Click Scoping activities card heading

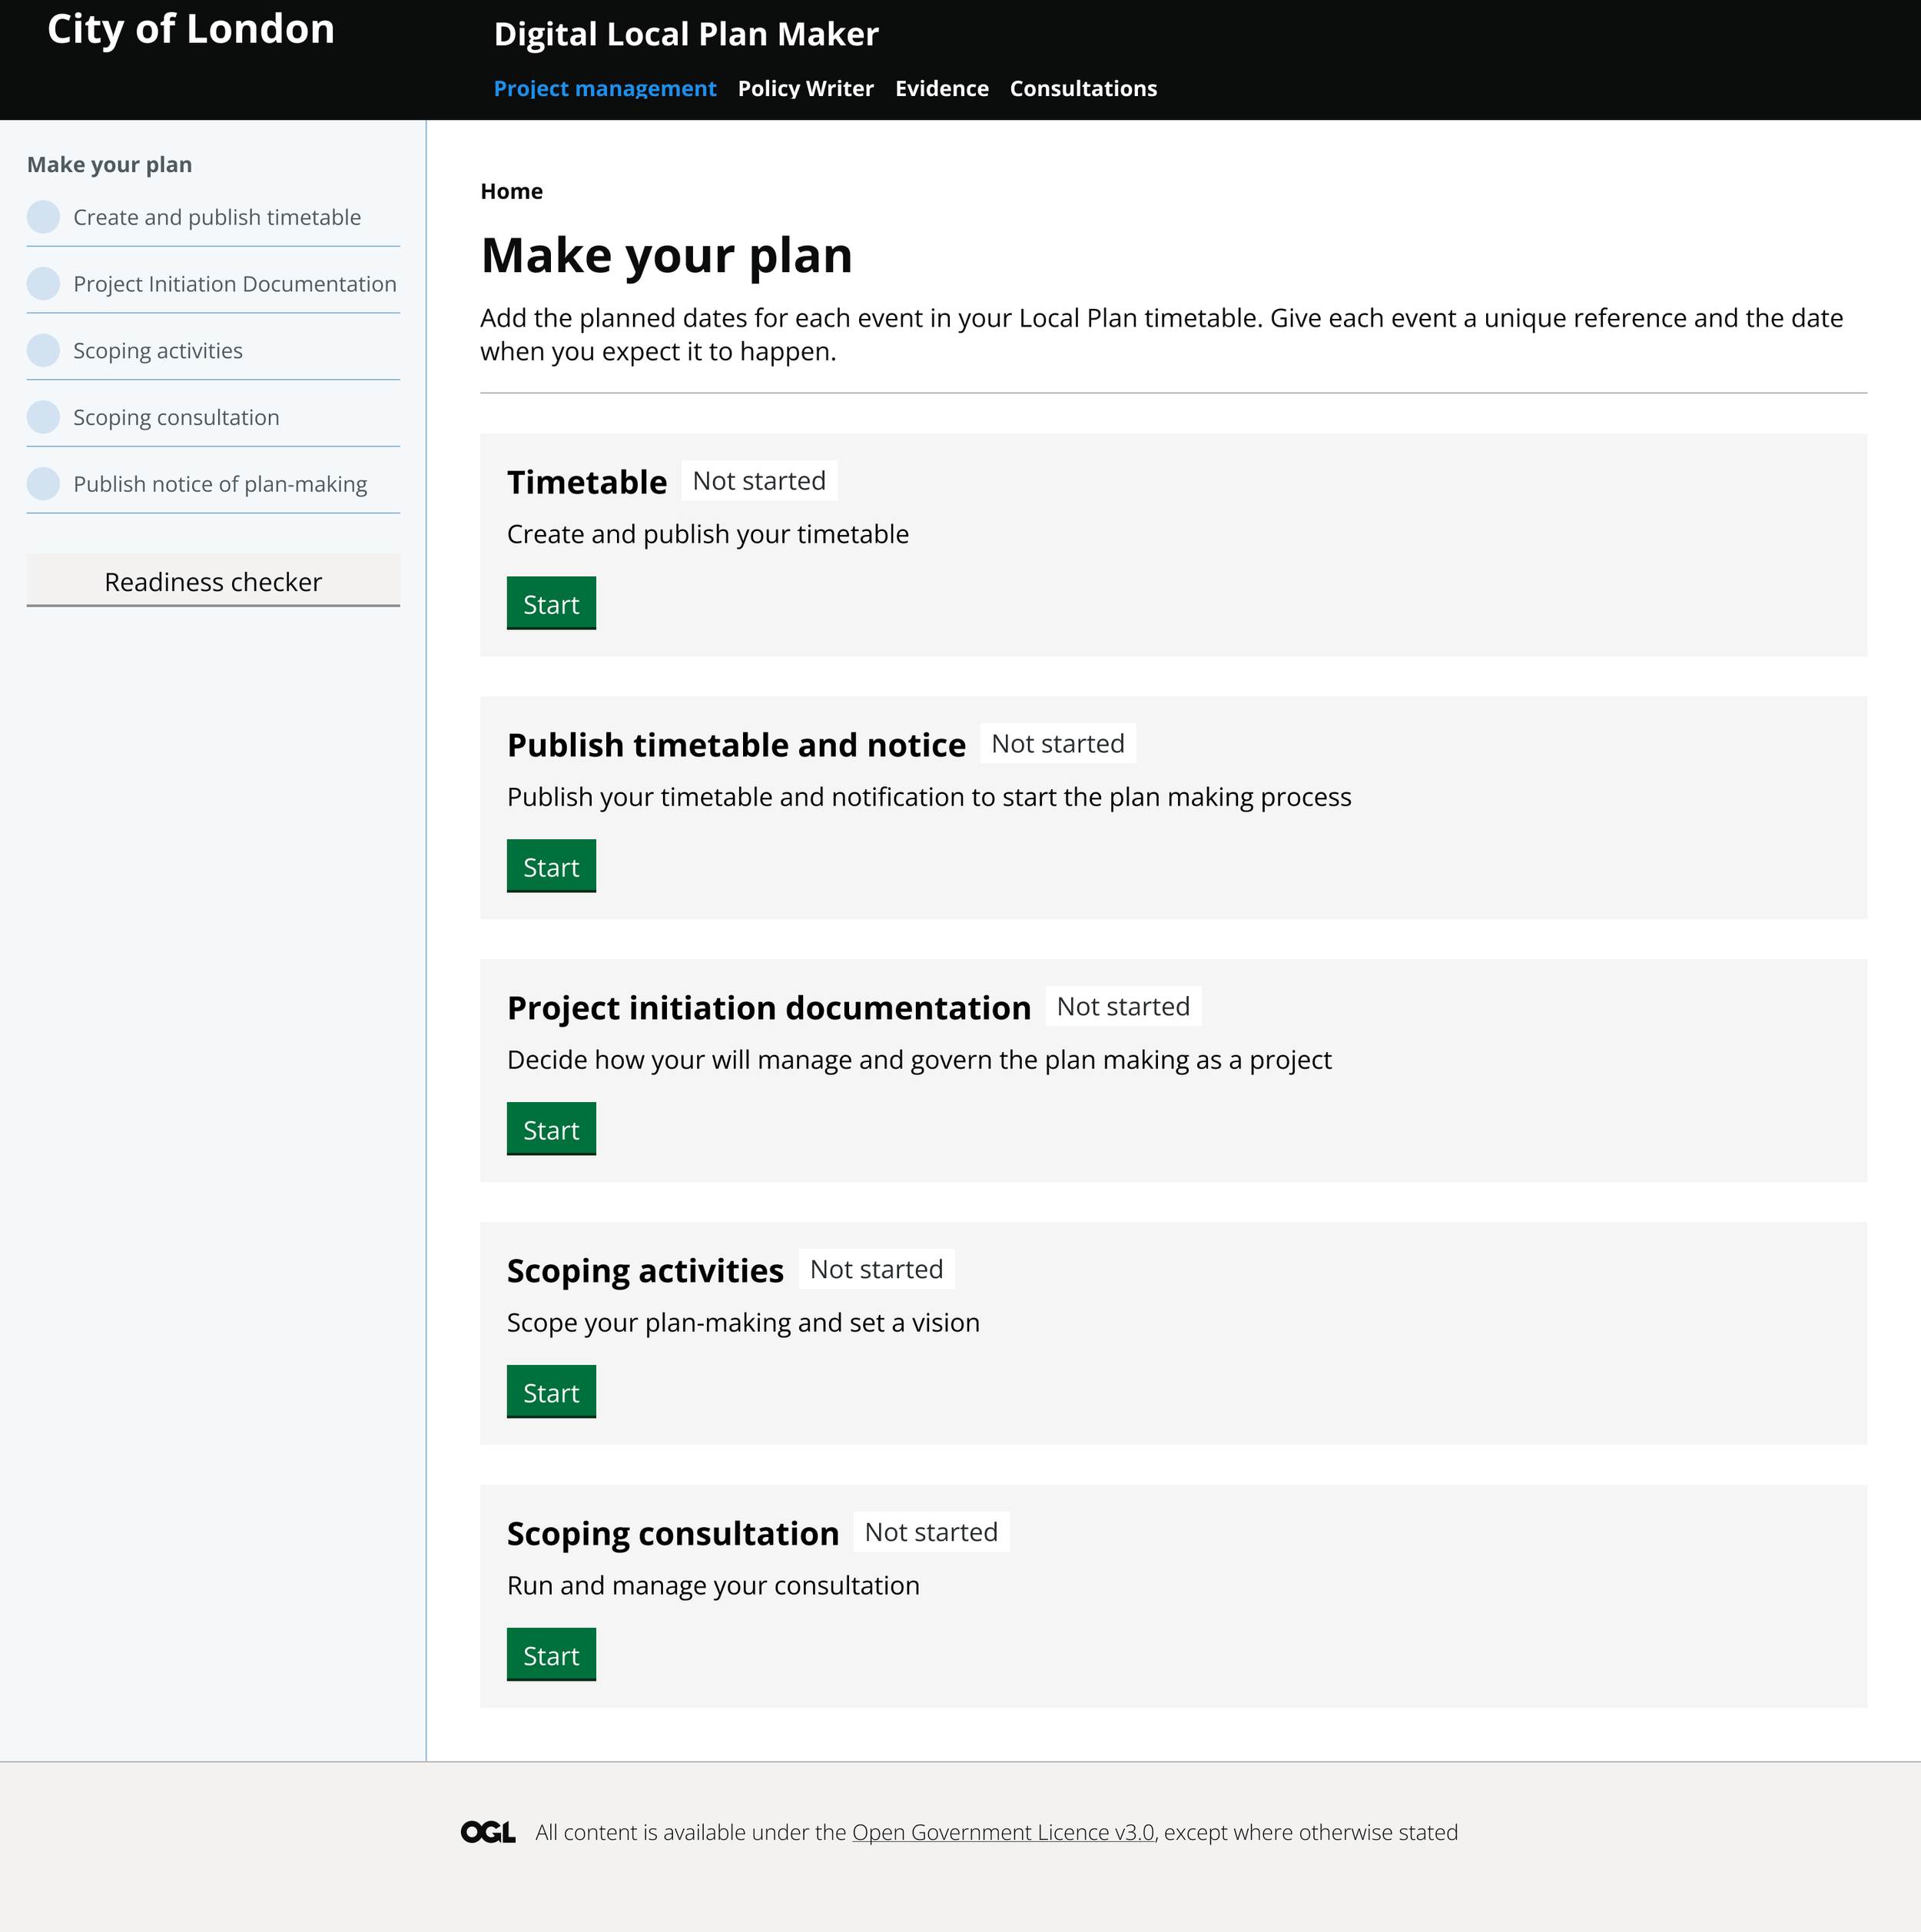tap(645, 1271)
